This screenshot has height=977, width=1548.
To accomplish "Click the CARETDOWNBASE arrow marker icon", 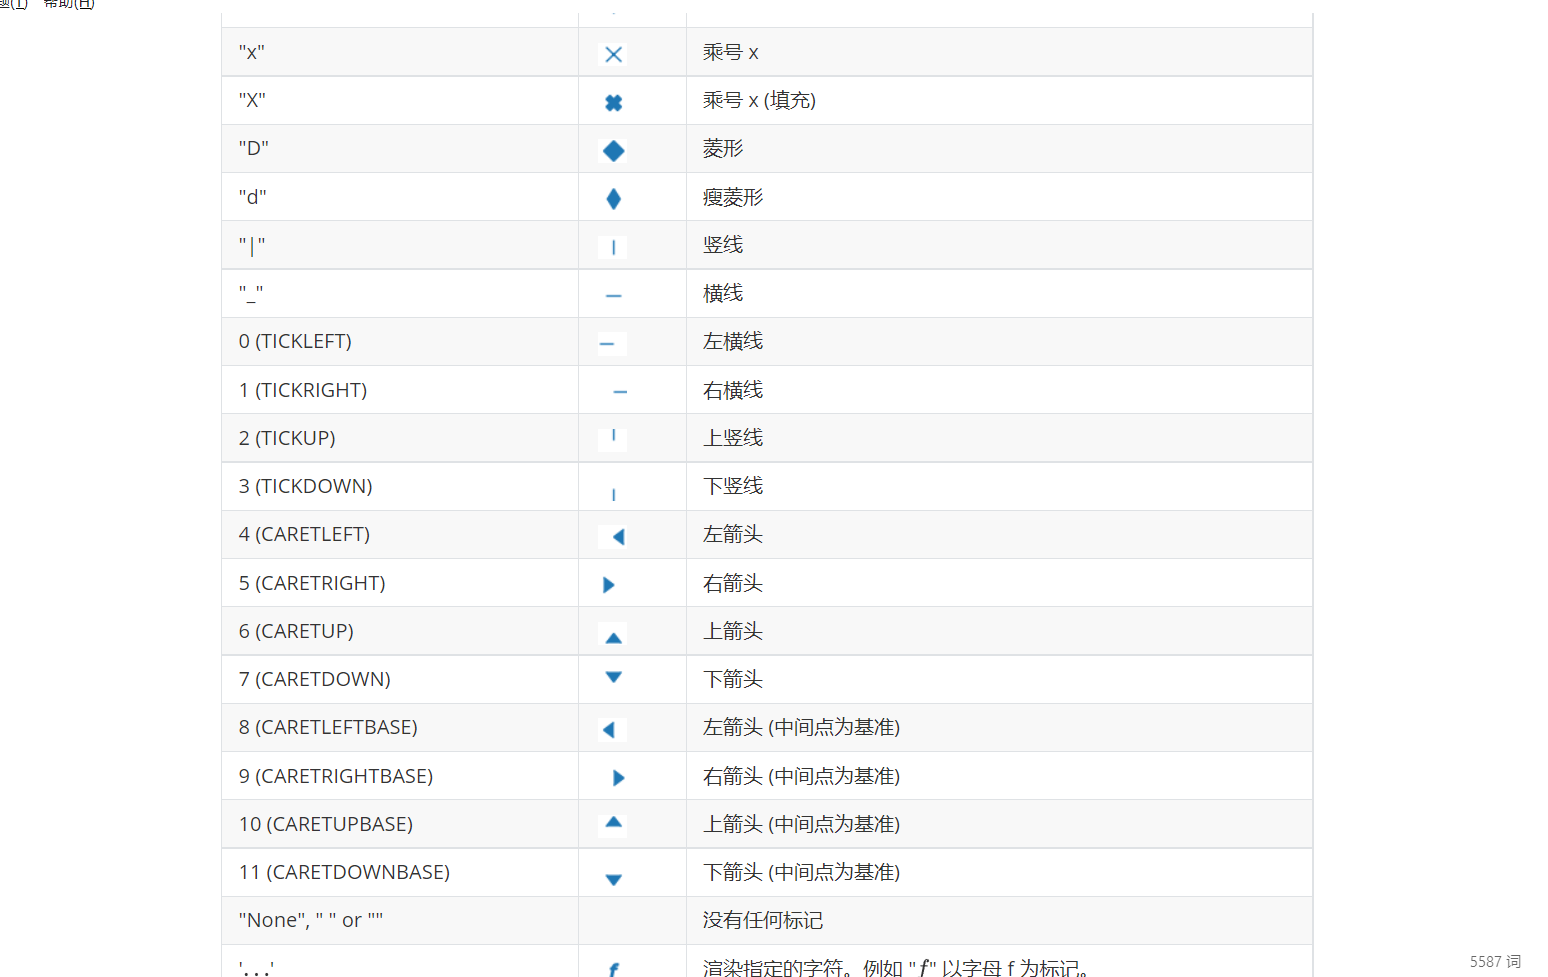I will coord(613,879).
